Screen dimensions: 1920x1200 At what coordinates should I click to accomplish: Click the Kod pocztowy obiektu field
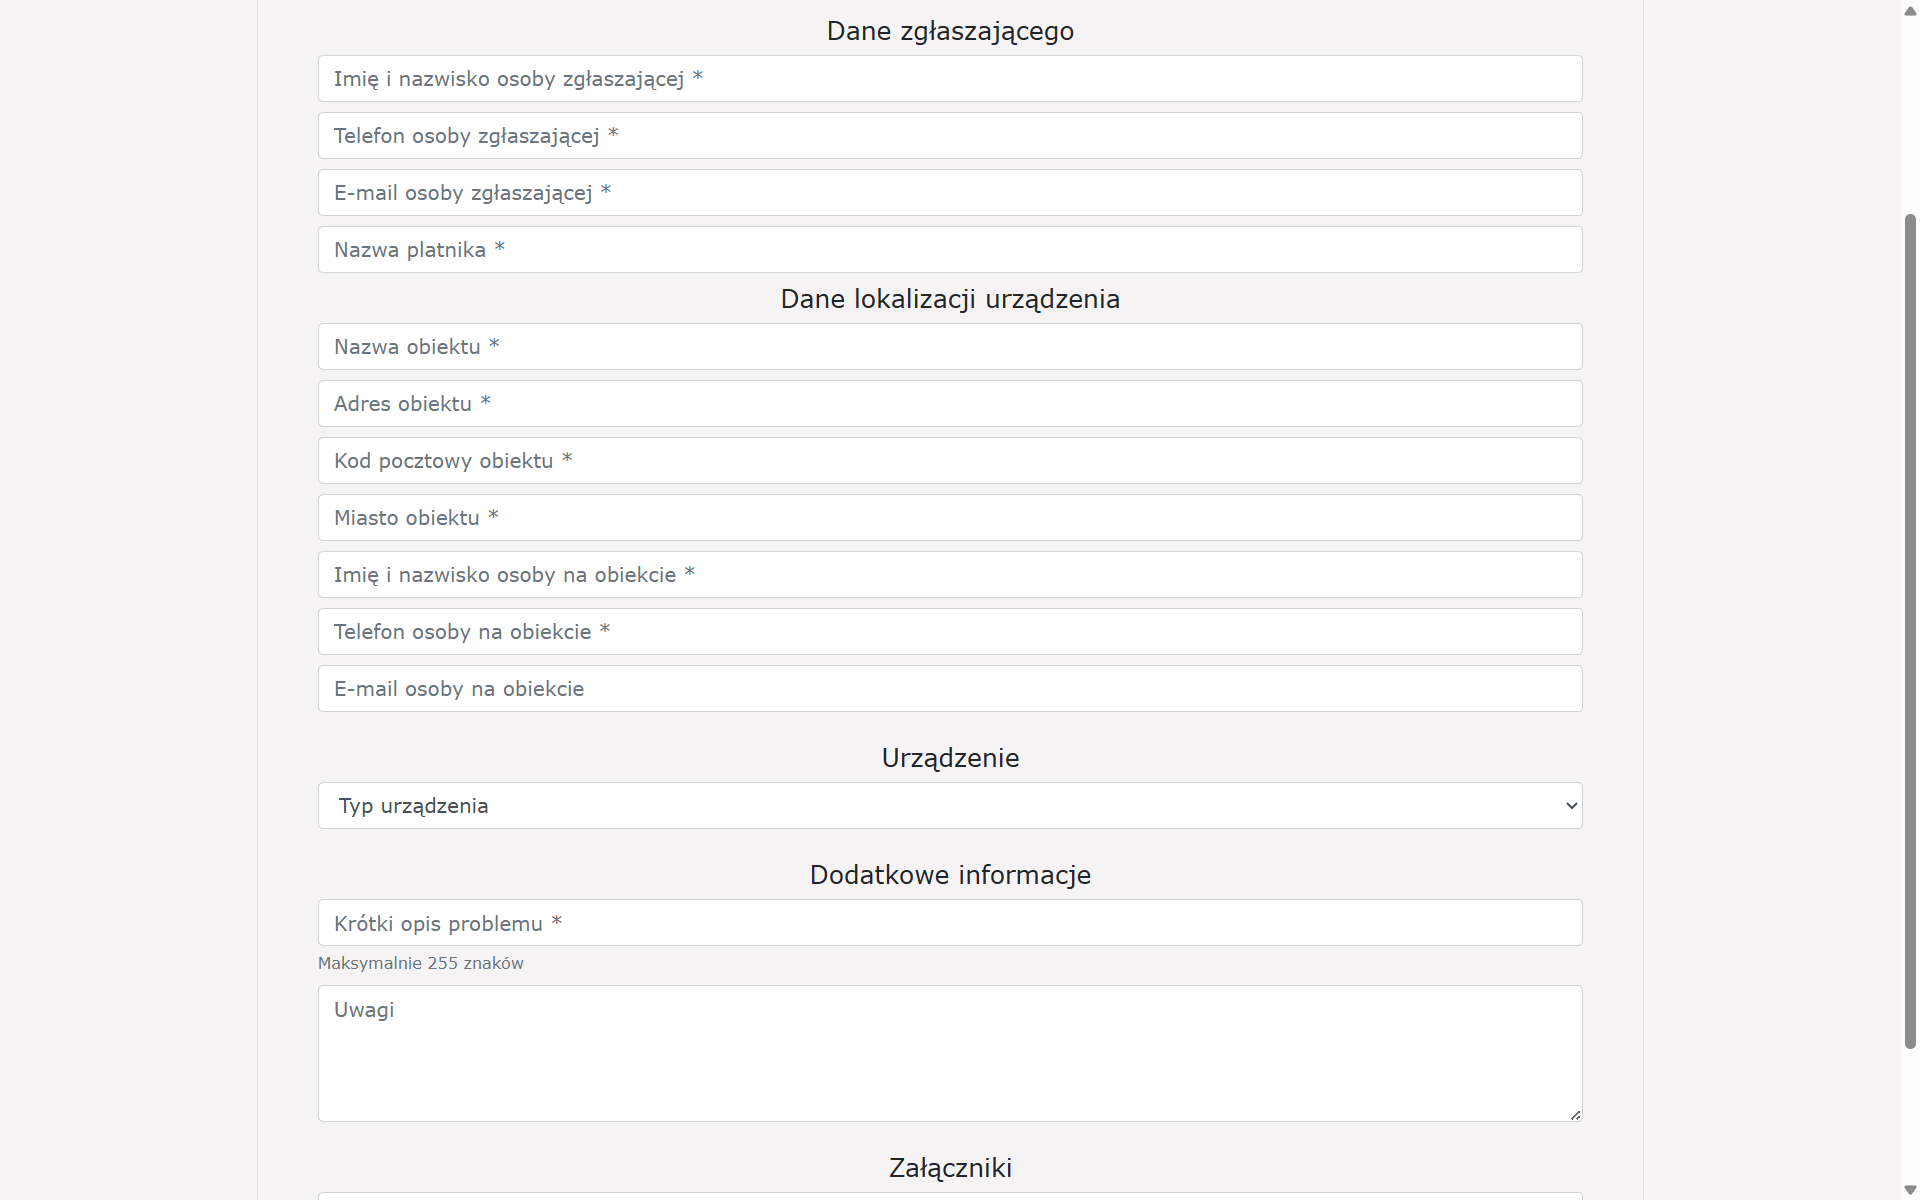pos(950,461)
